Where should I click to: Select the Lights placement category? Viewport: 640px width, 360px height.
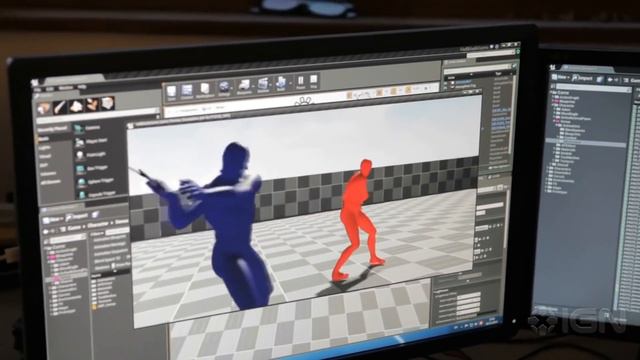coord(44,148)
